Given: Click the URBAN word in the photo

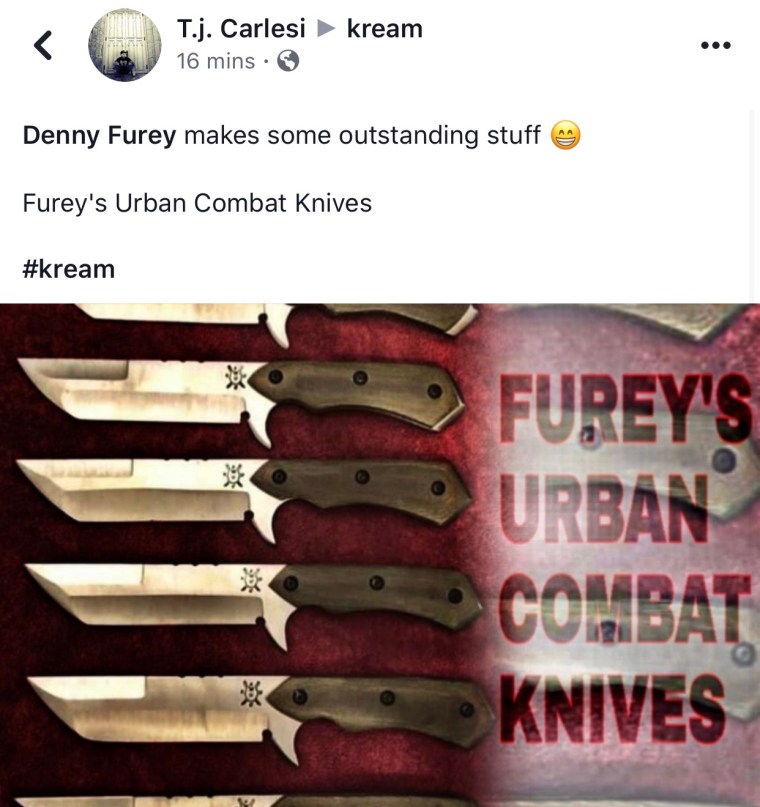Looking at the screenshot, I should (x=604, y=508).
